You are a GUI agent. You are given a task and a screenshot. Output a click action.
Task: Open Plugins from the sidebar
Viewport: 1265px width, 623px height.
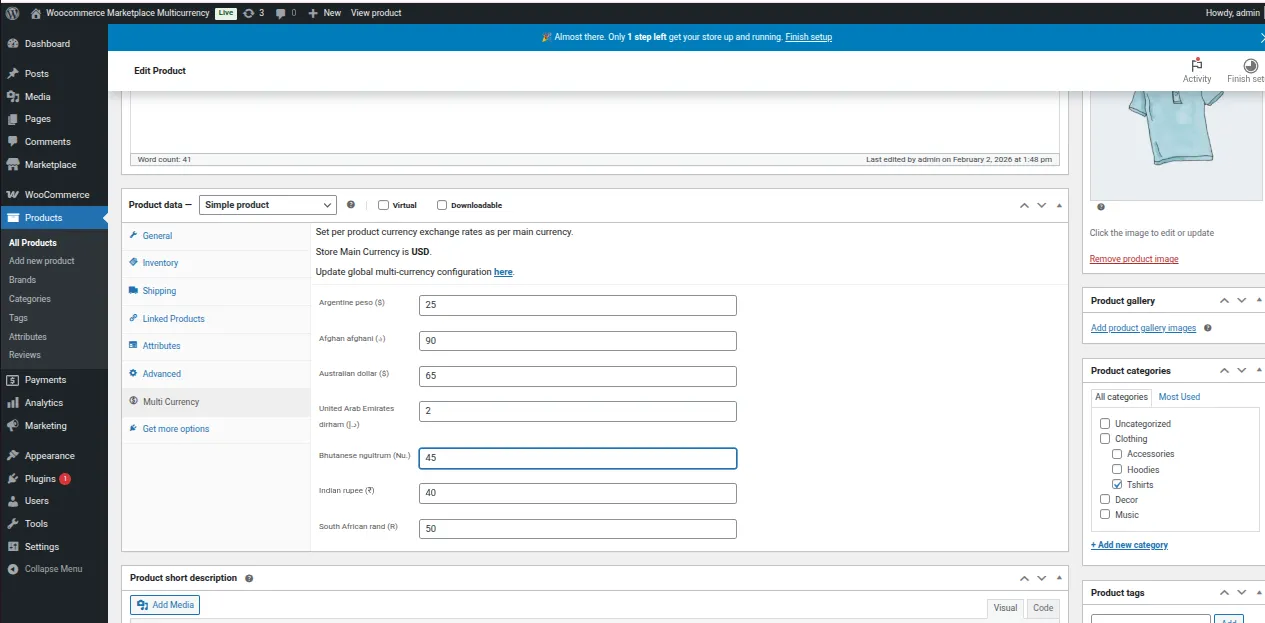pos(40,479)
